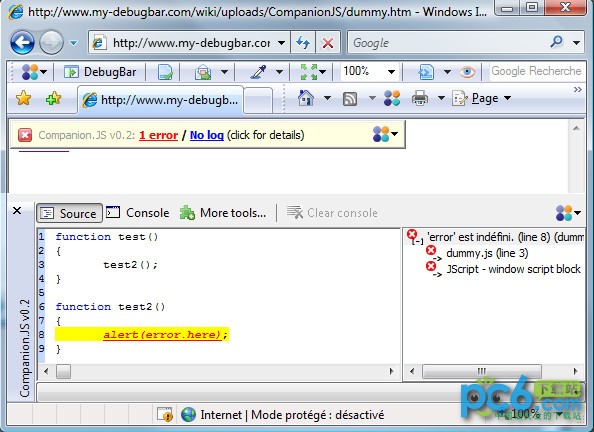Toggle the eye preview icon

point(467,72)
